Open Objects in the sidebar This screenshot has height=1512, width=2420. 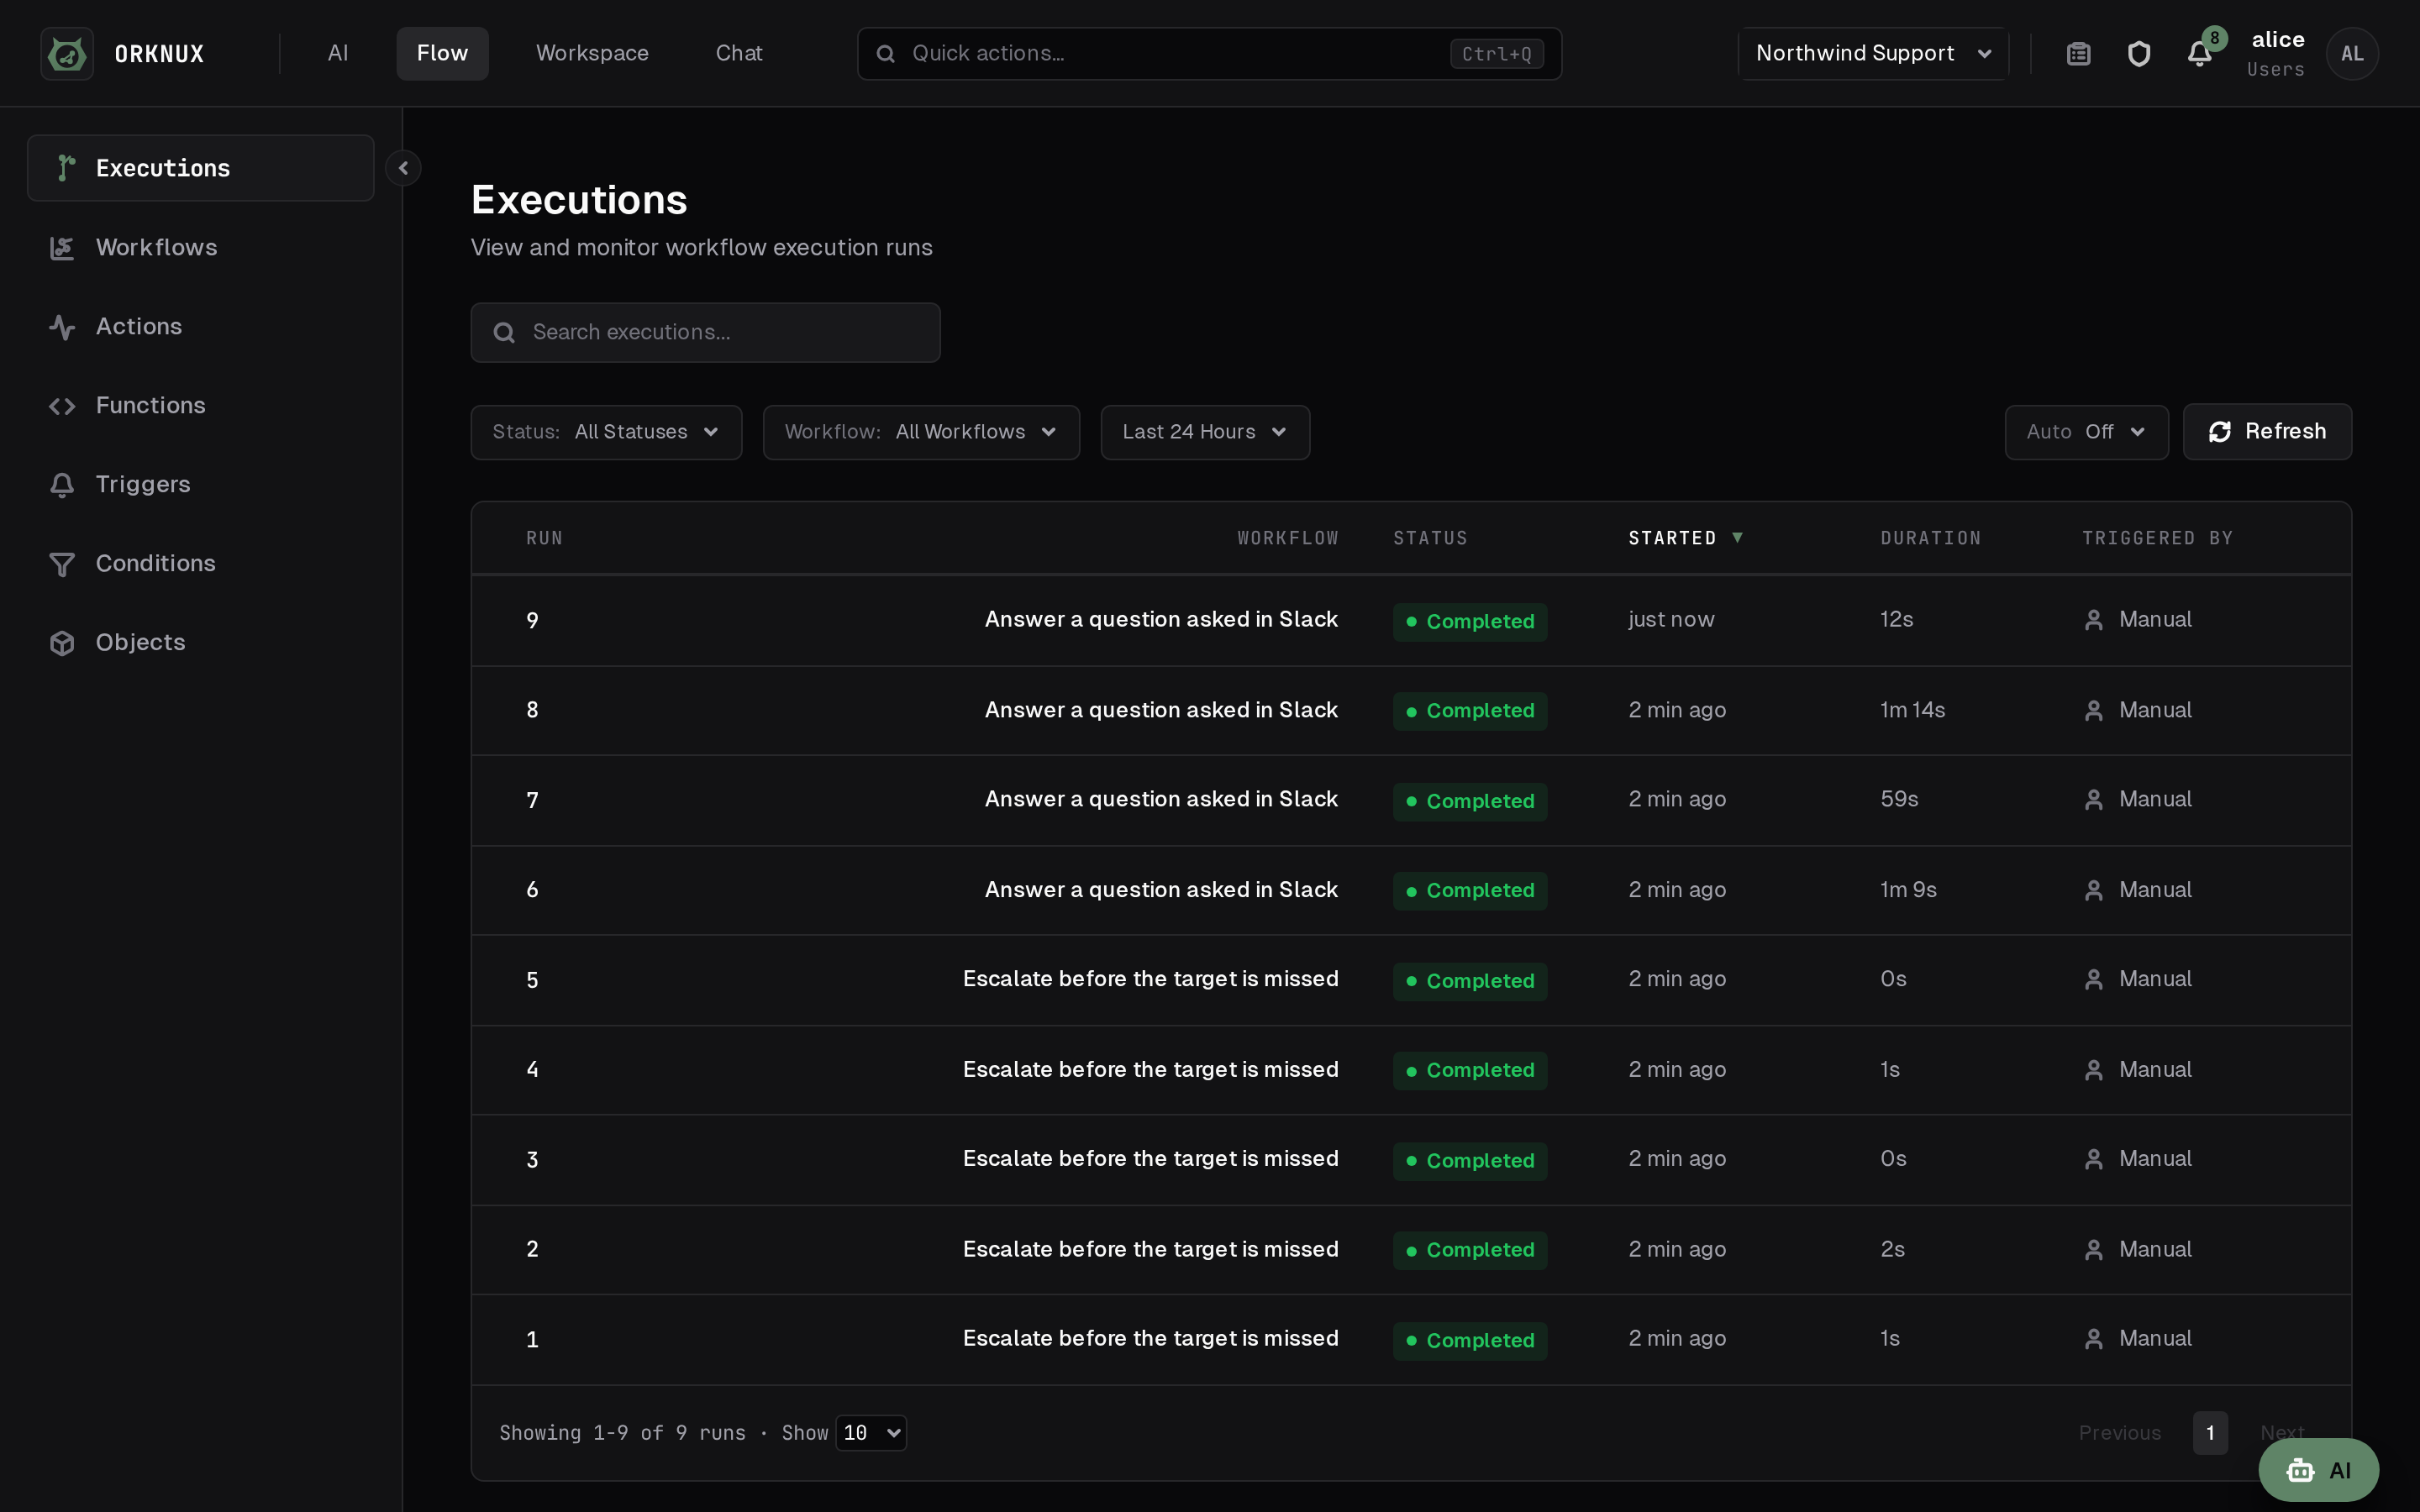[x=200, y=642]
